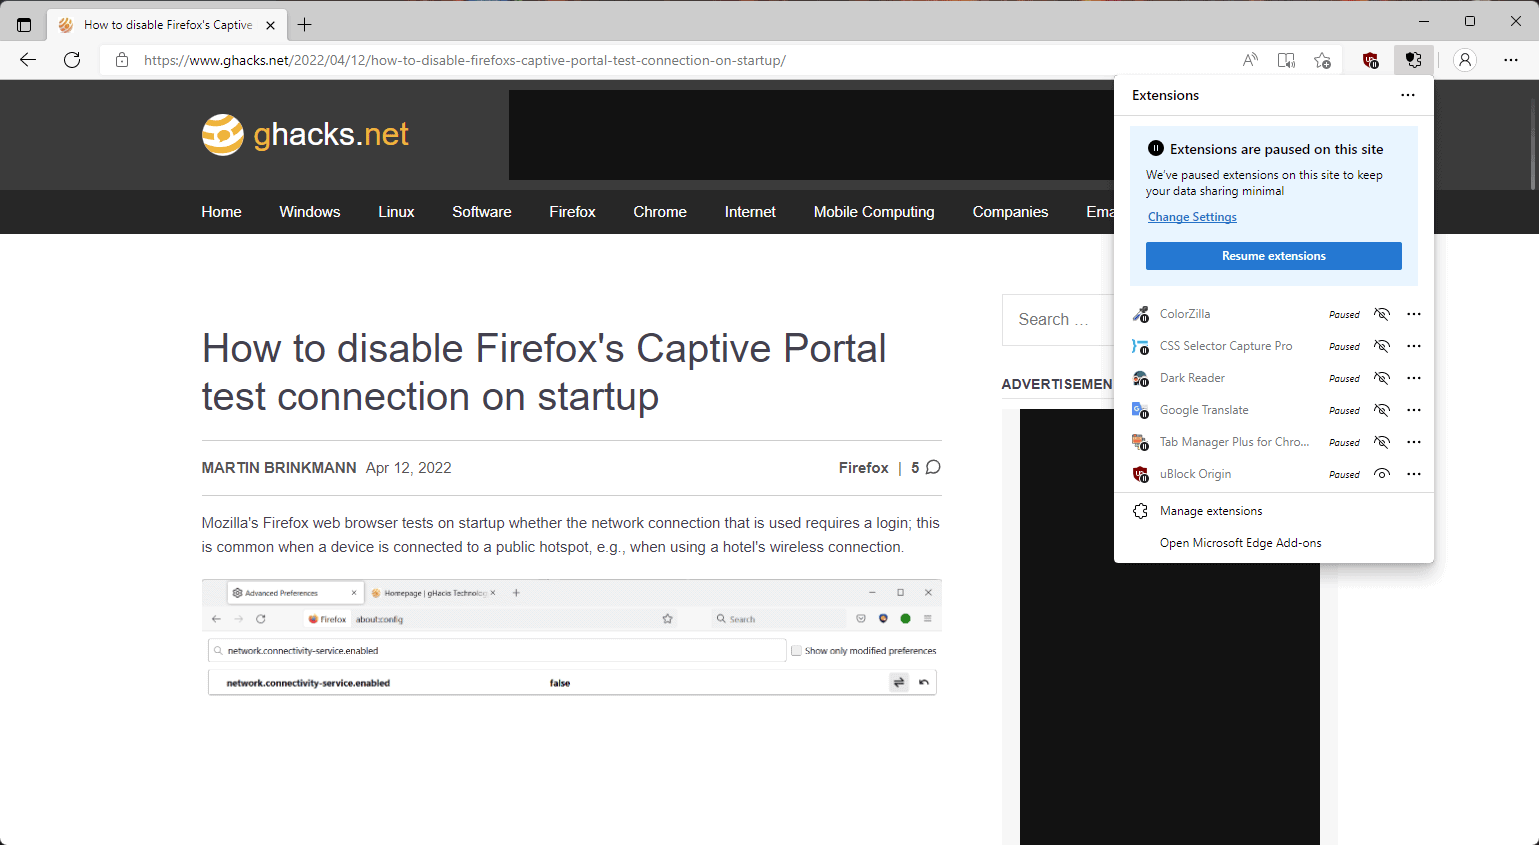
Task: Click the site Search field
Action: click(x=1058, y=320)
